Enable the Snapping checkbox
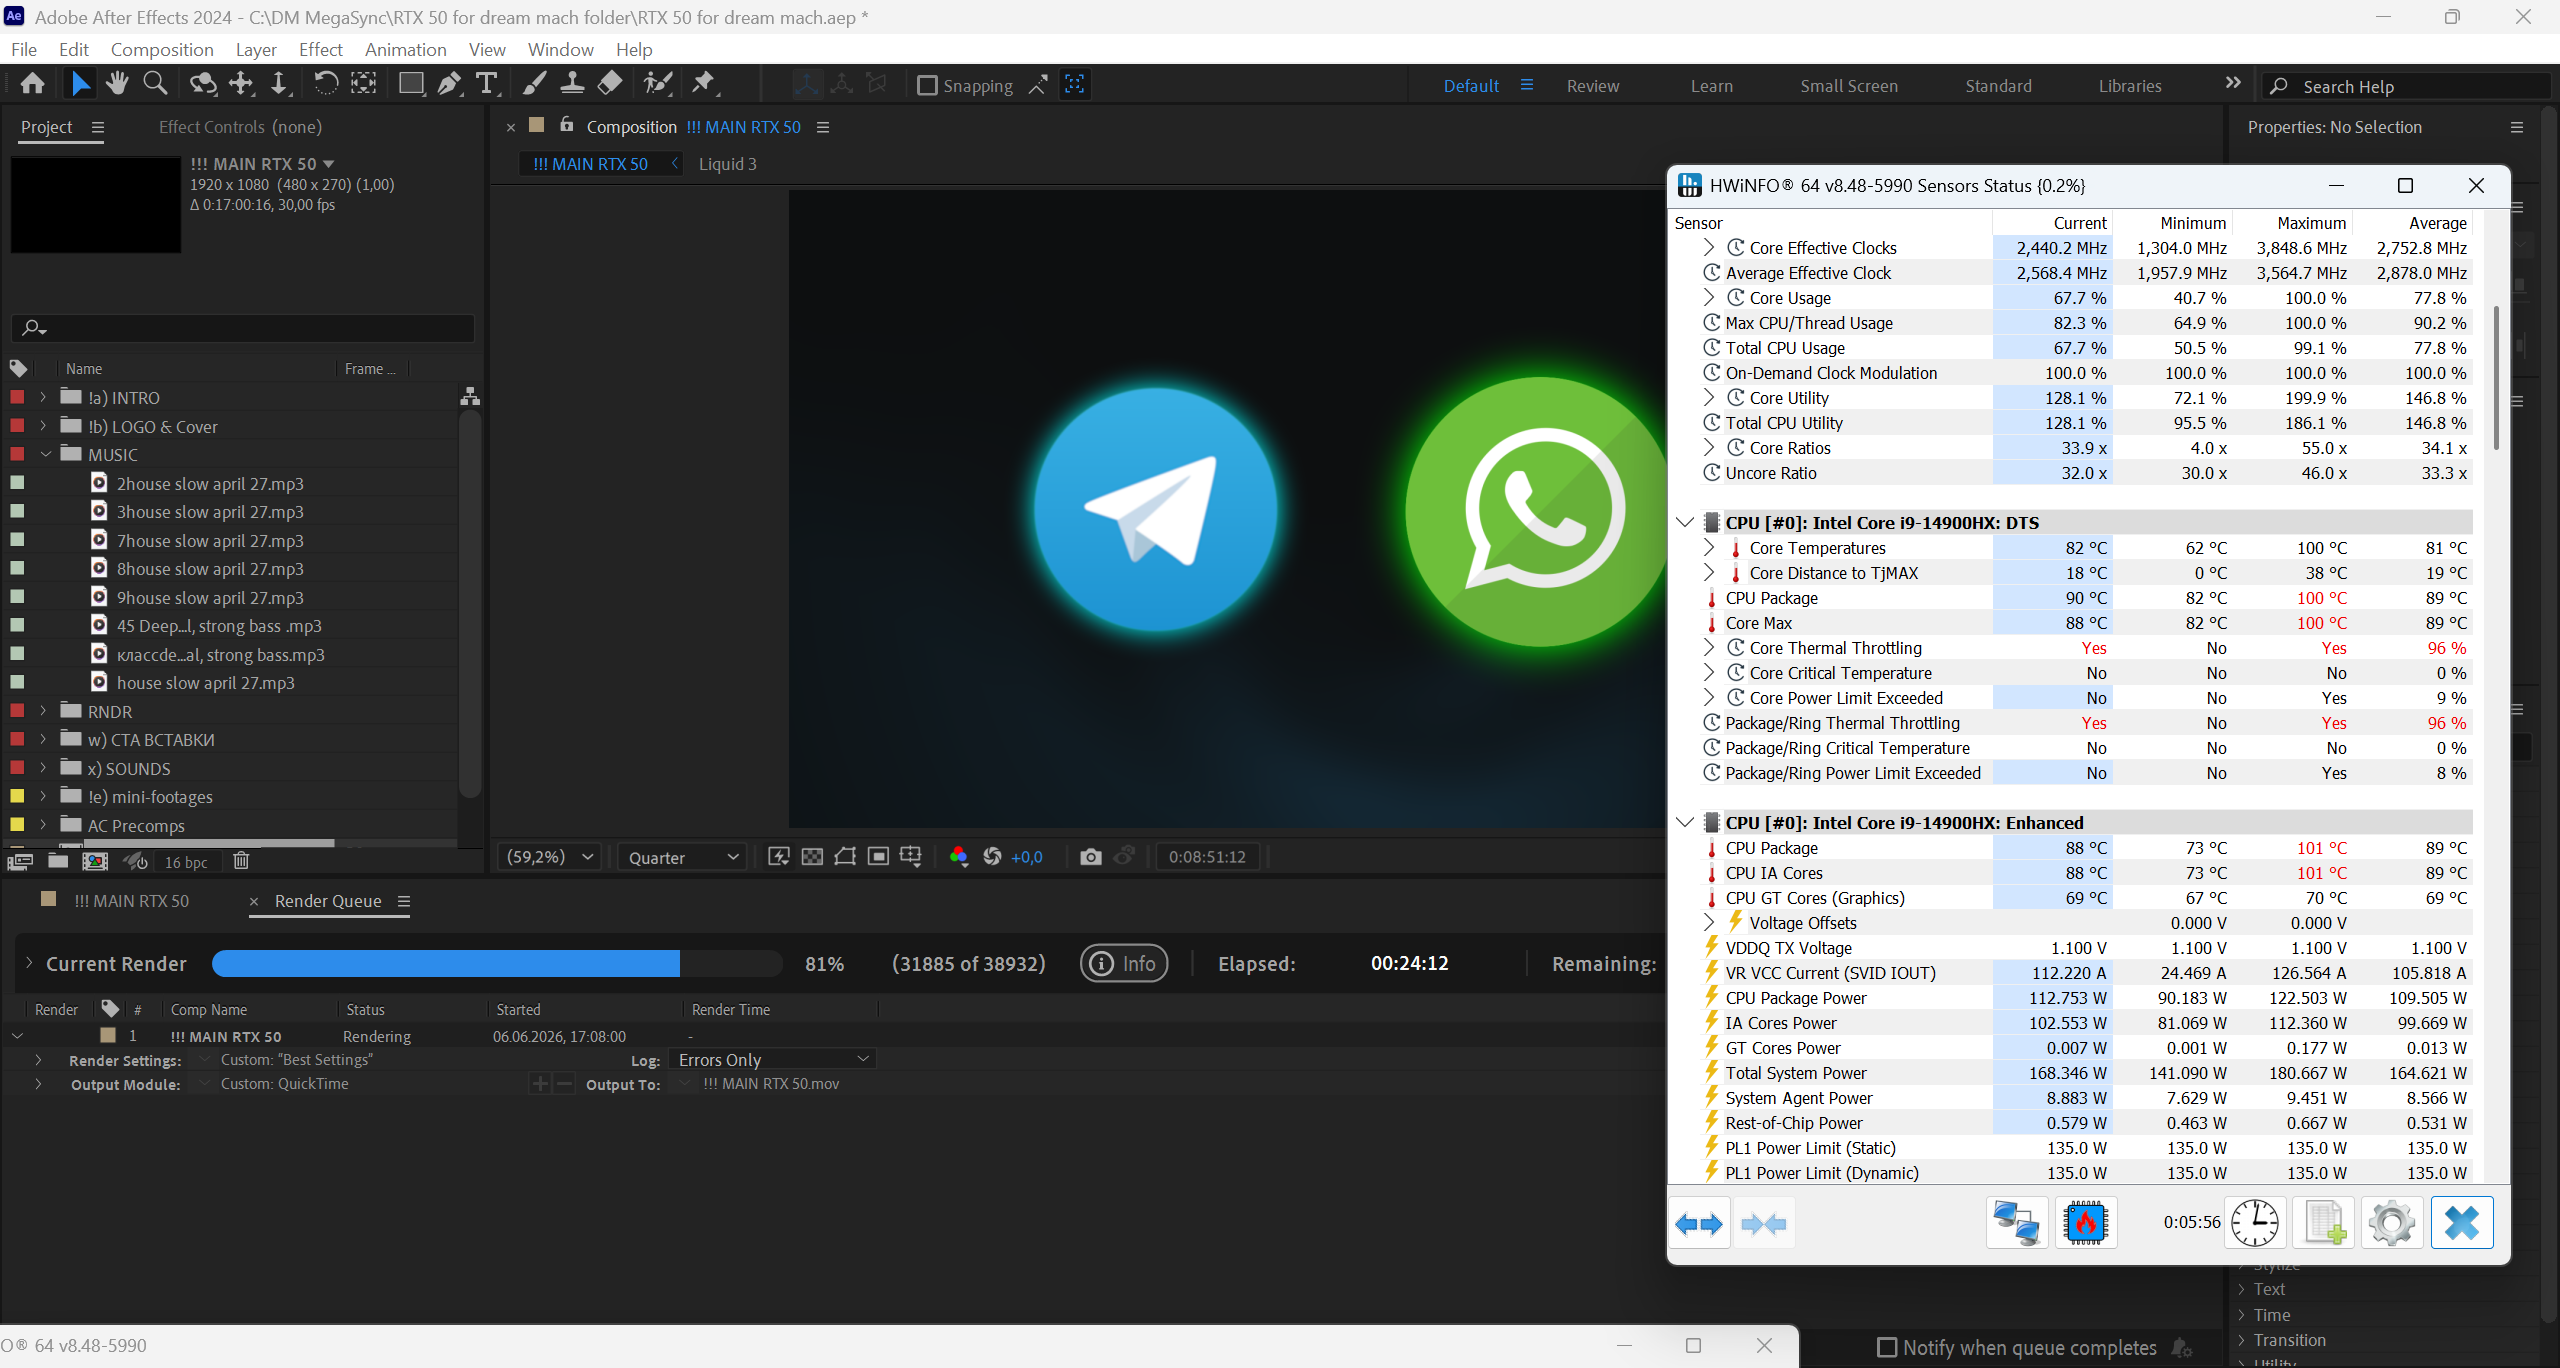 point(927,86)
